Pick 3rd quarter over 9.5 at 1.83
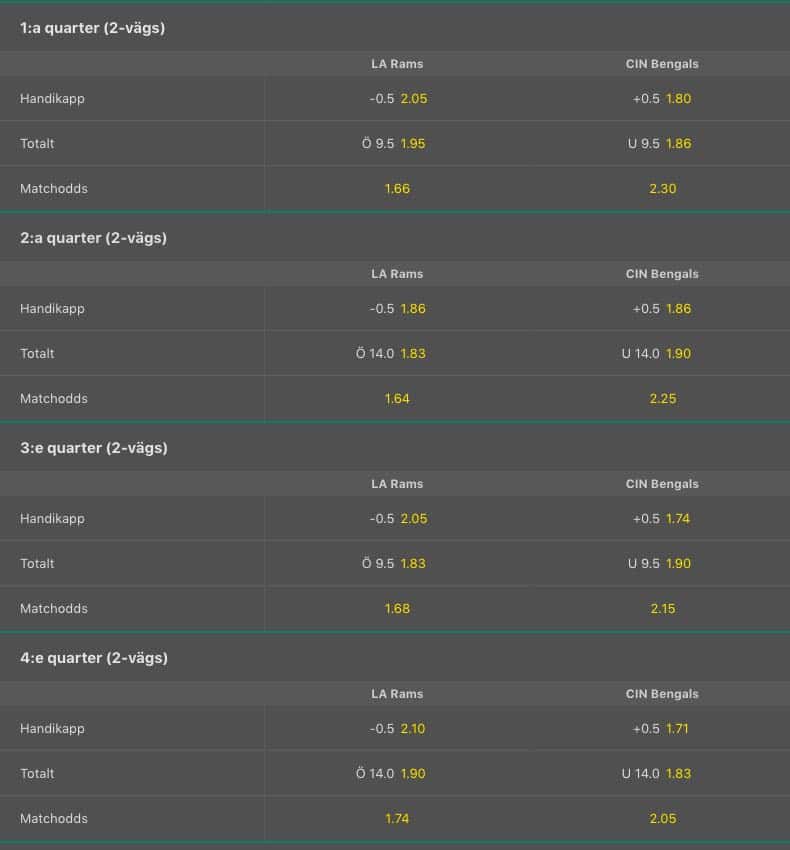This screenshot has height=850, width=790. point(397,564)
